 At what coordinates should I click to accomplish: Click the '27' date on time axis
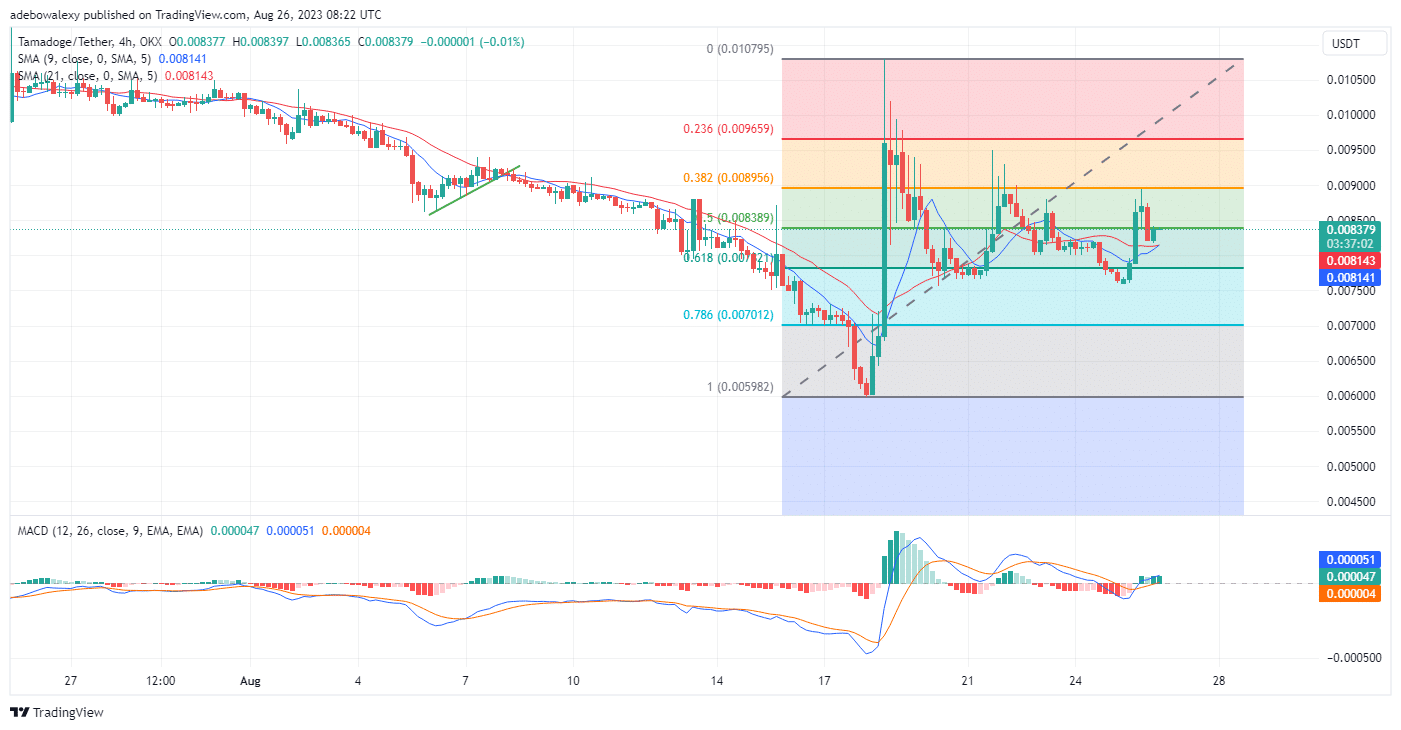pyautogui.click(x=70, y=681)
